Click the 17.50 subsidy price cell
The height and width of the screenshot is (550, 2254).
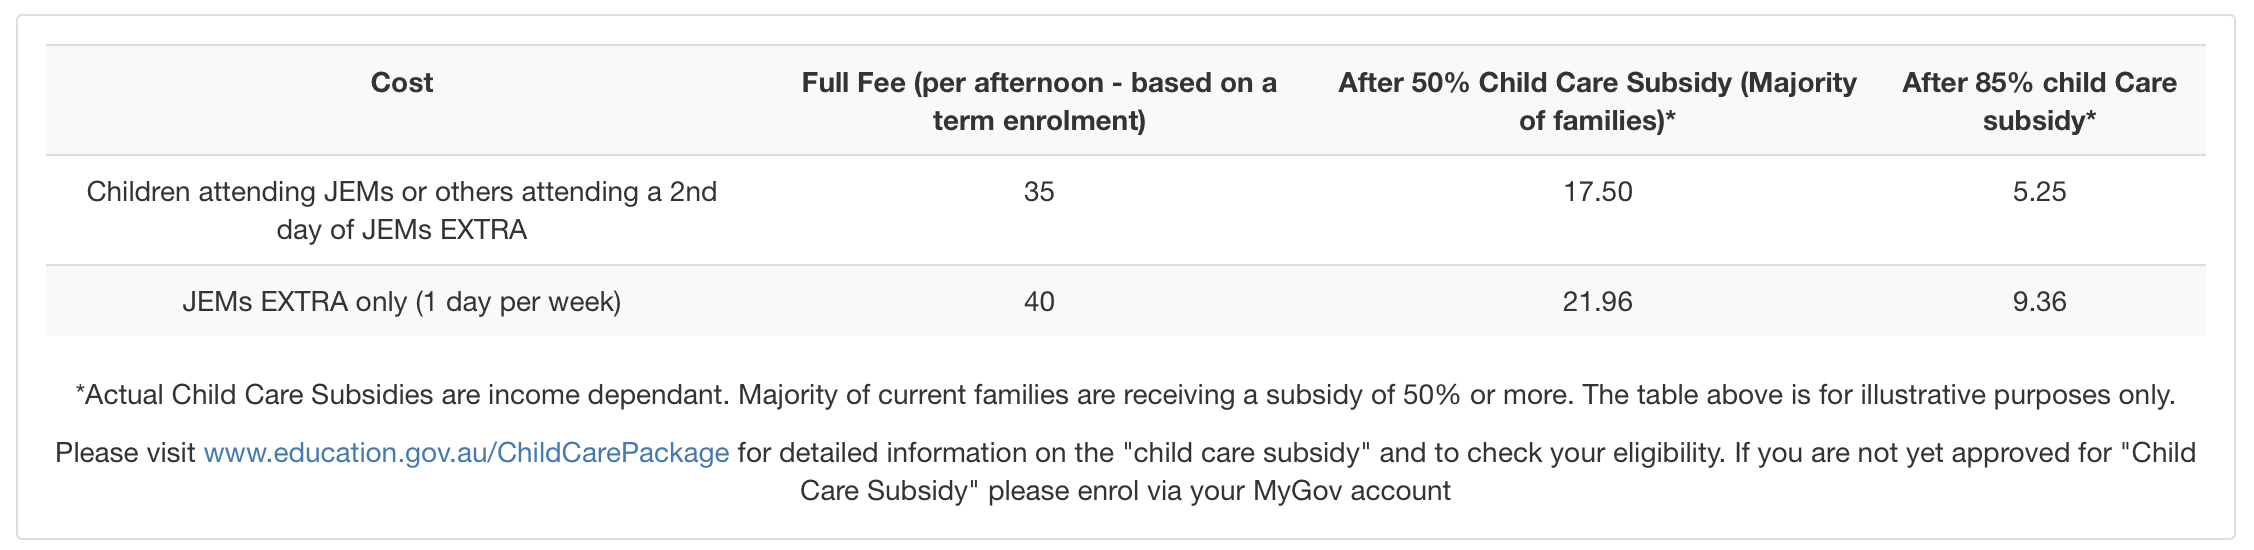point(1597,192)
